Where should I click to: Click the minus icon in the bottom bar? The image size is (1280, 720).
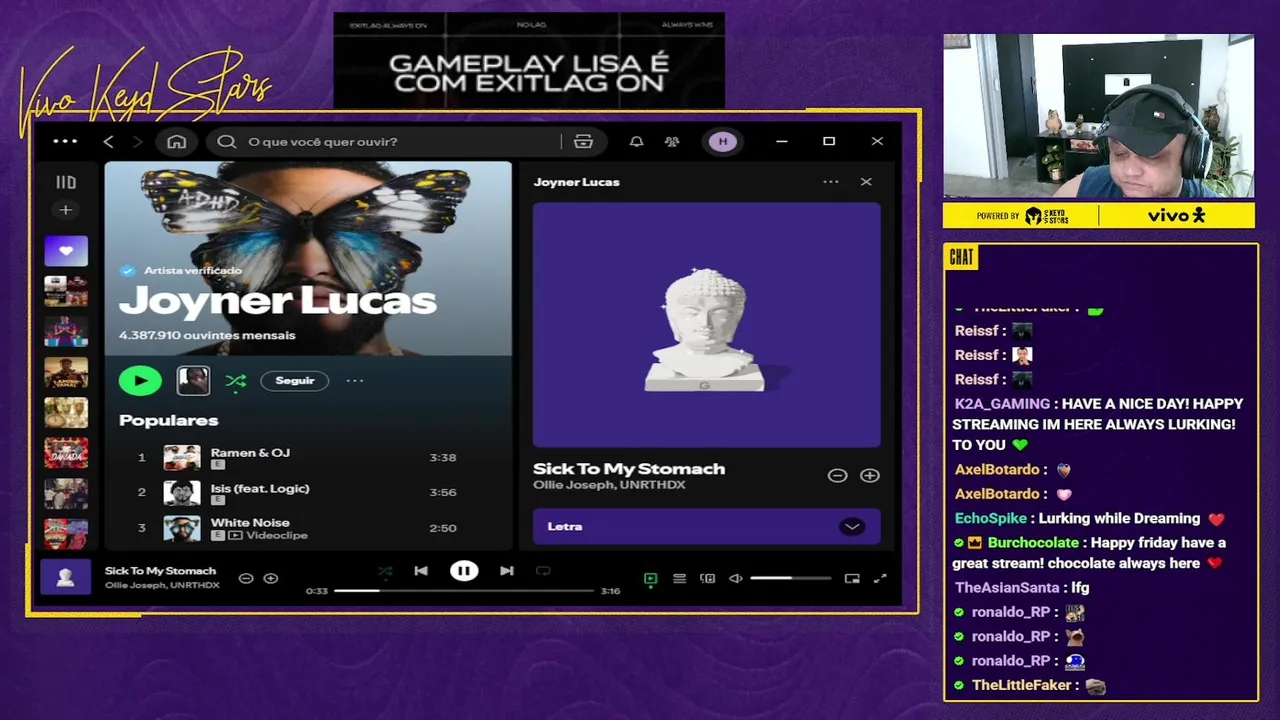pyautogui.click(x=246, y=578)
